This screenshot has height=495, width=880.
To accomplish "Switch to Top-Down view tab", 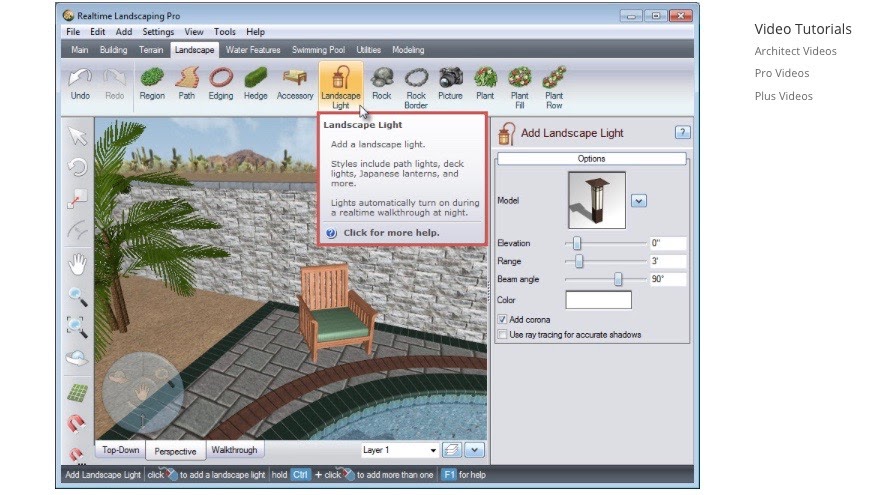I will pyautogui.click(x=121, y=450).
